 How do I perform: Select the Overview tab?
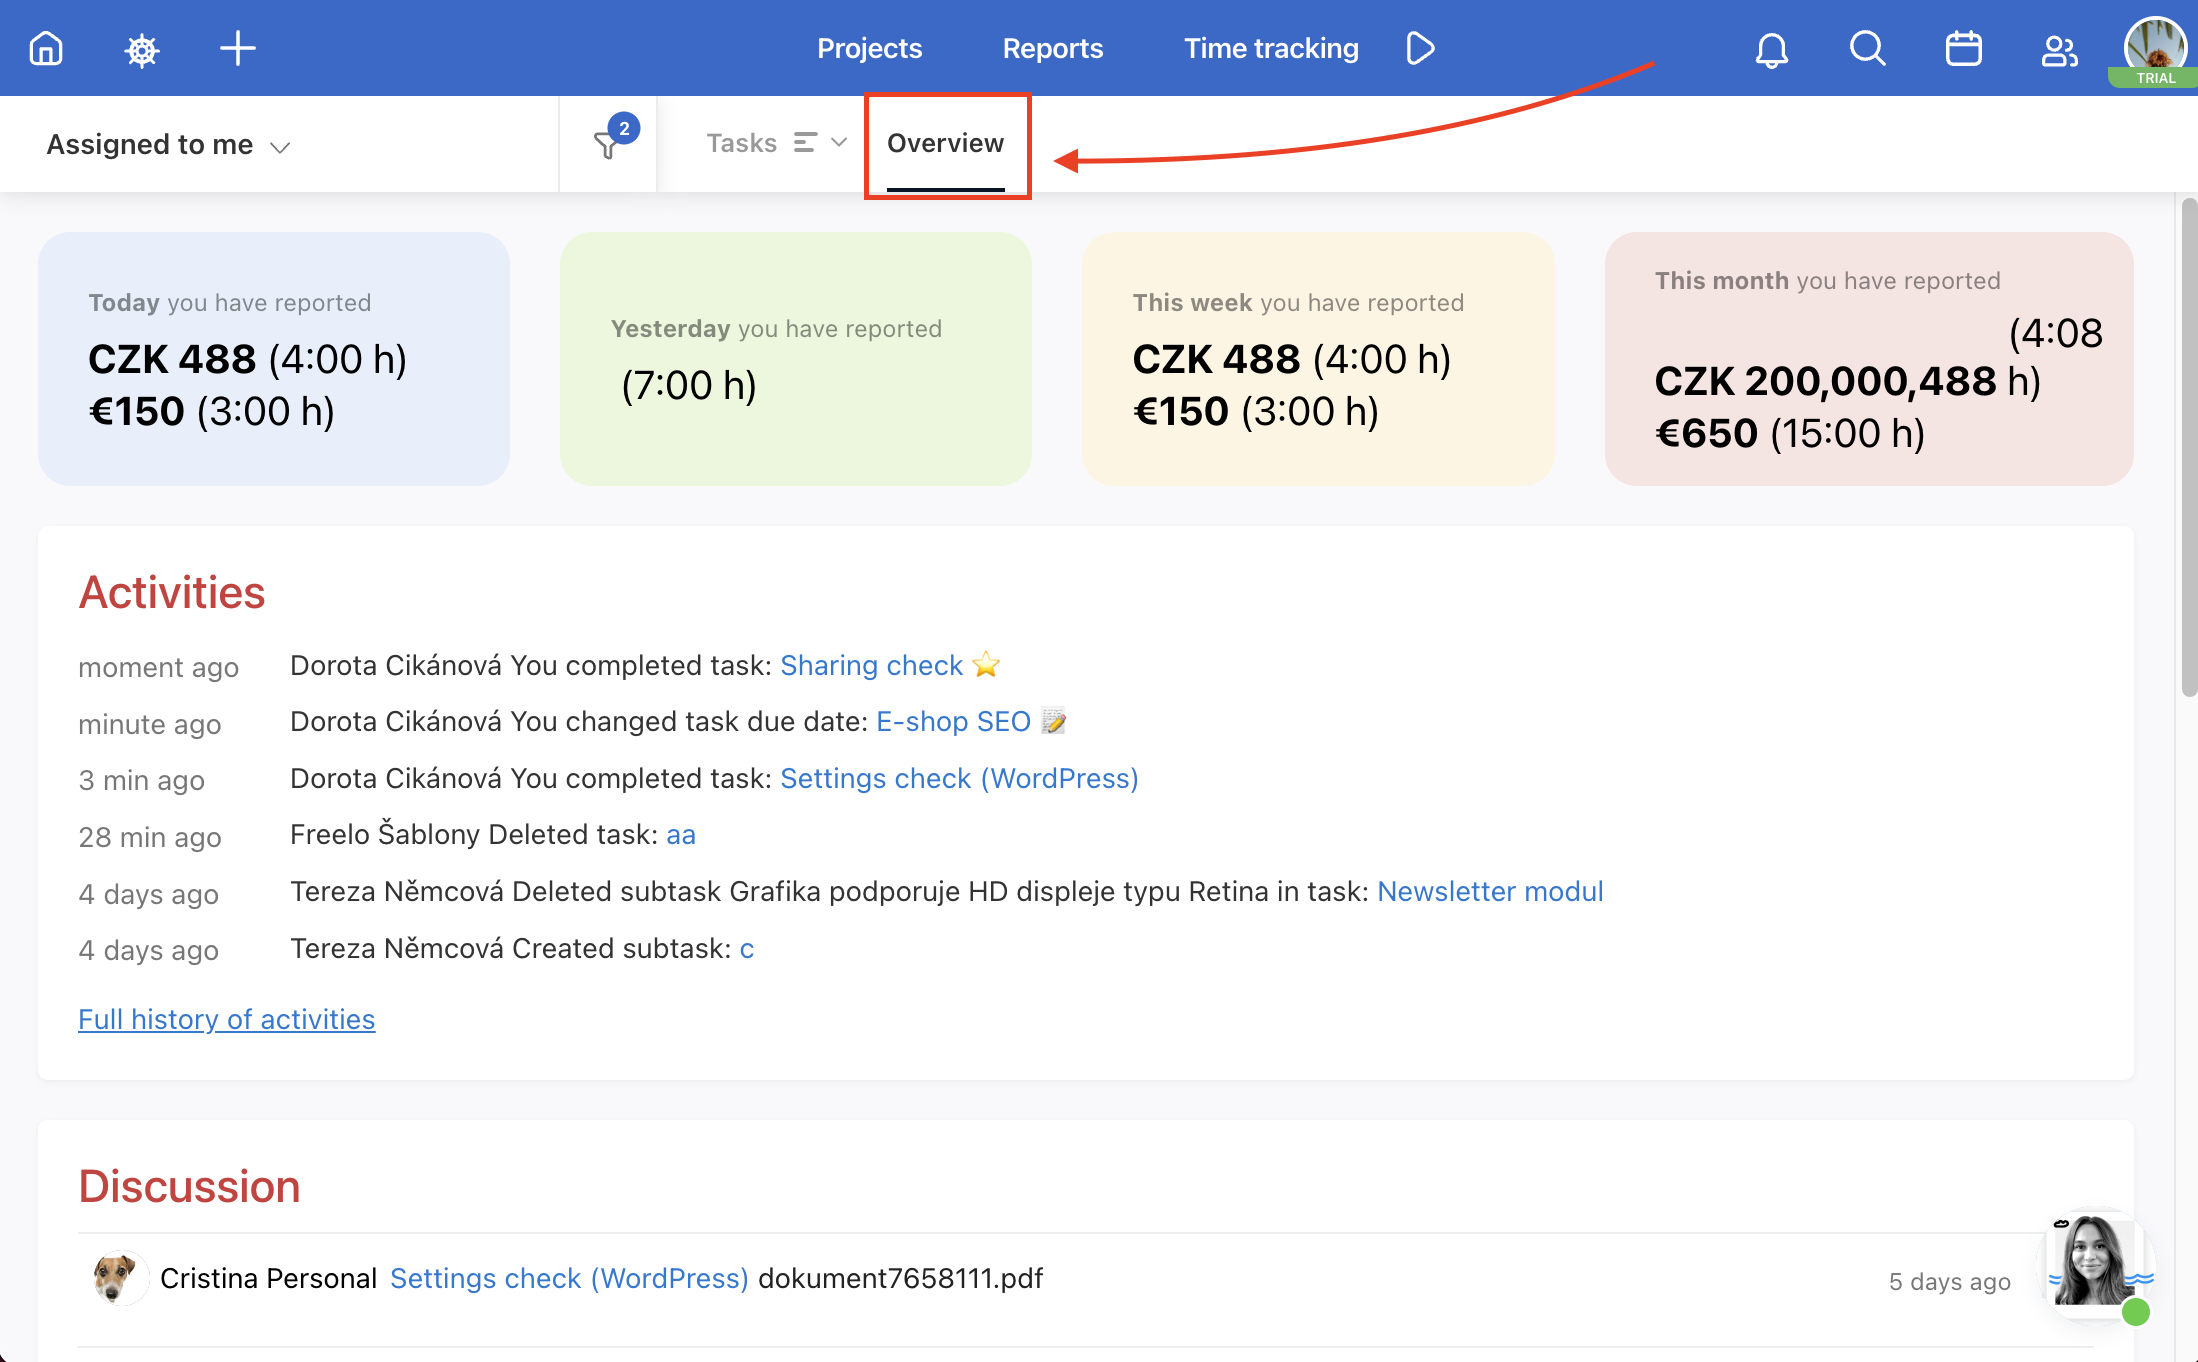tap(944, 143)
